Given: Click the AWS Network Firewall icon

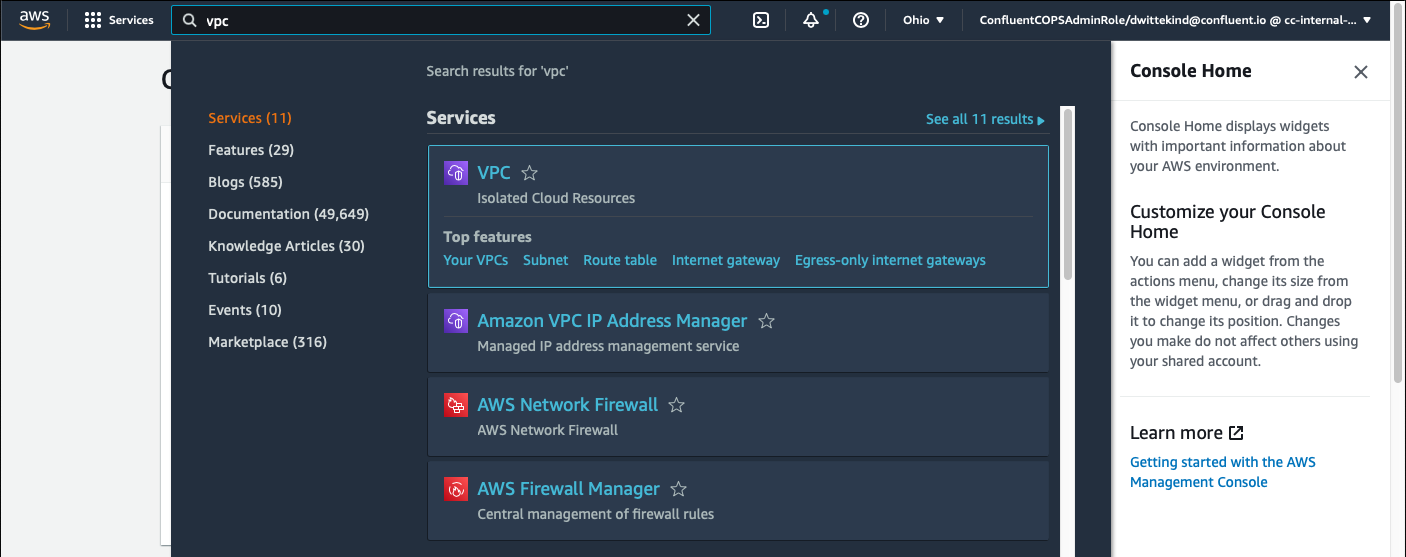Looking at the screenshot, I should [456, 405].
